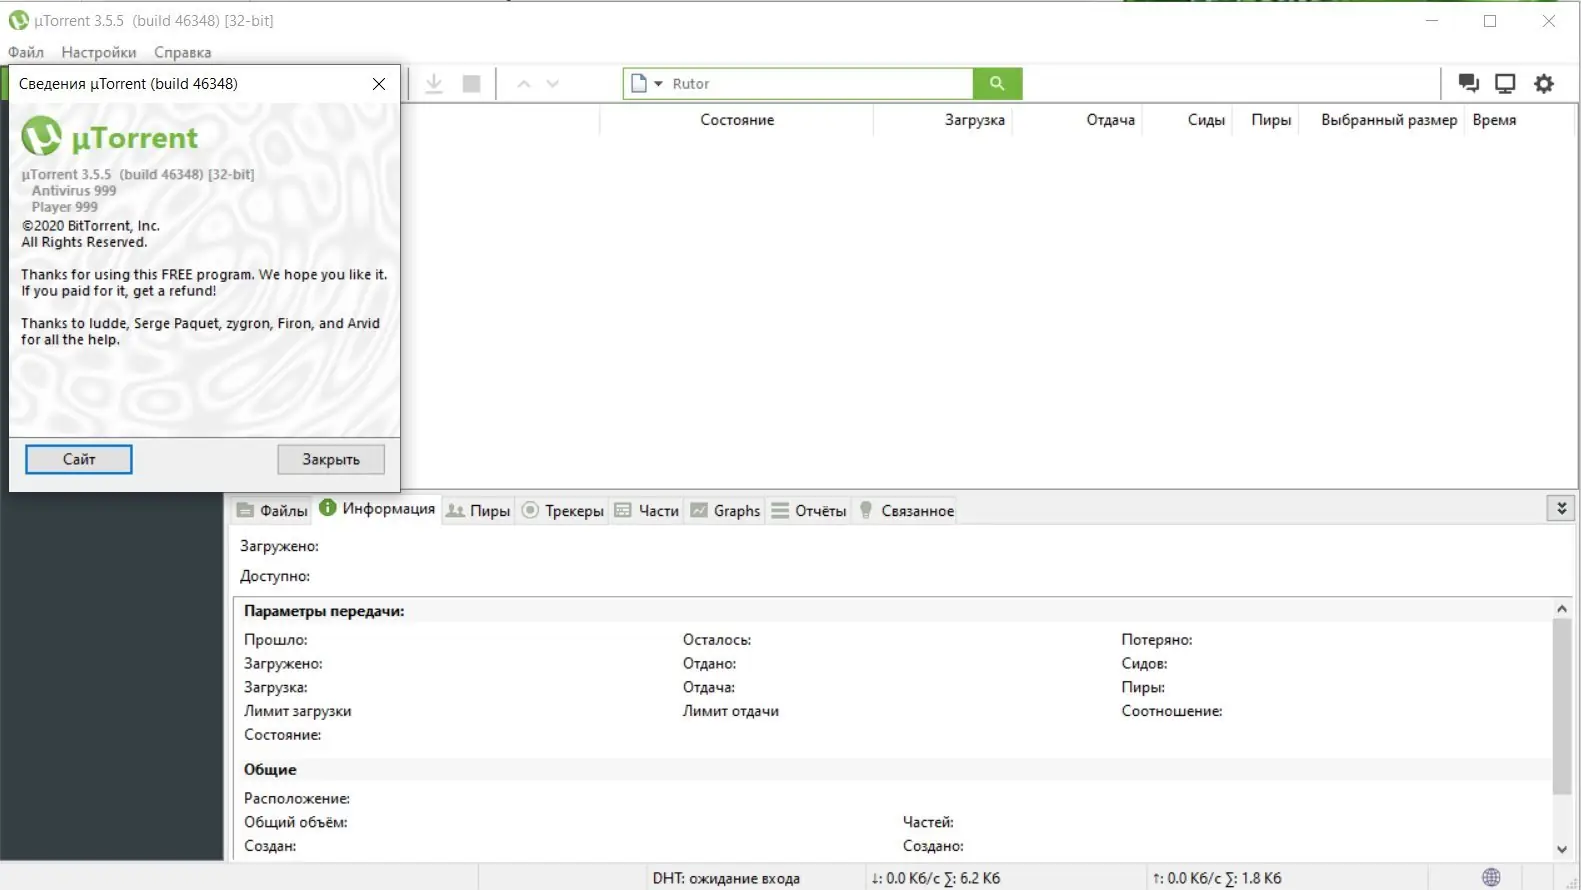Close the Сведения µTorrent dialog with X
Viewport: 1581px width, 890px height.
(x=379, y=84)
